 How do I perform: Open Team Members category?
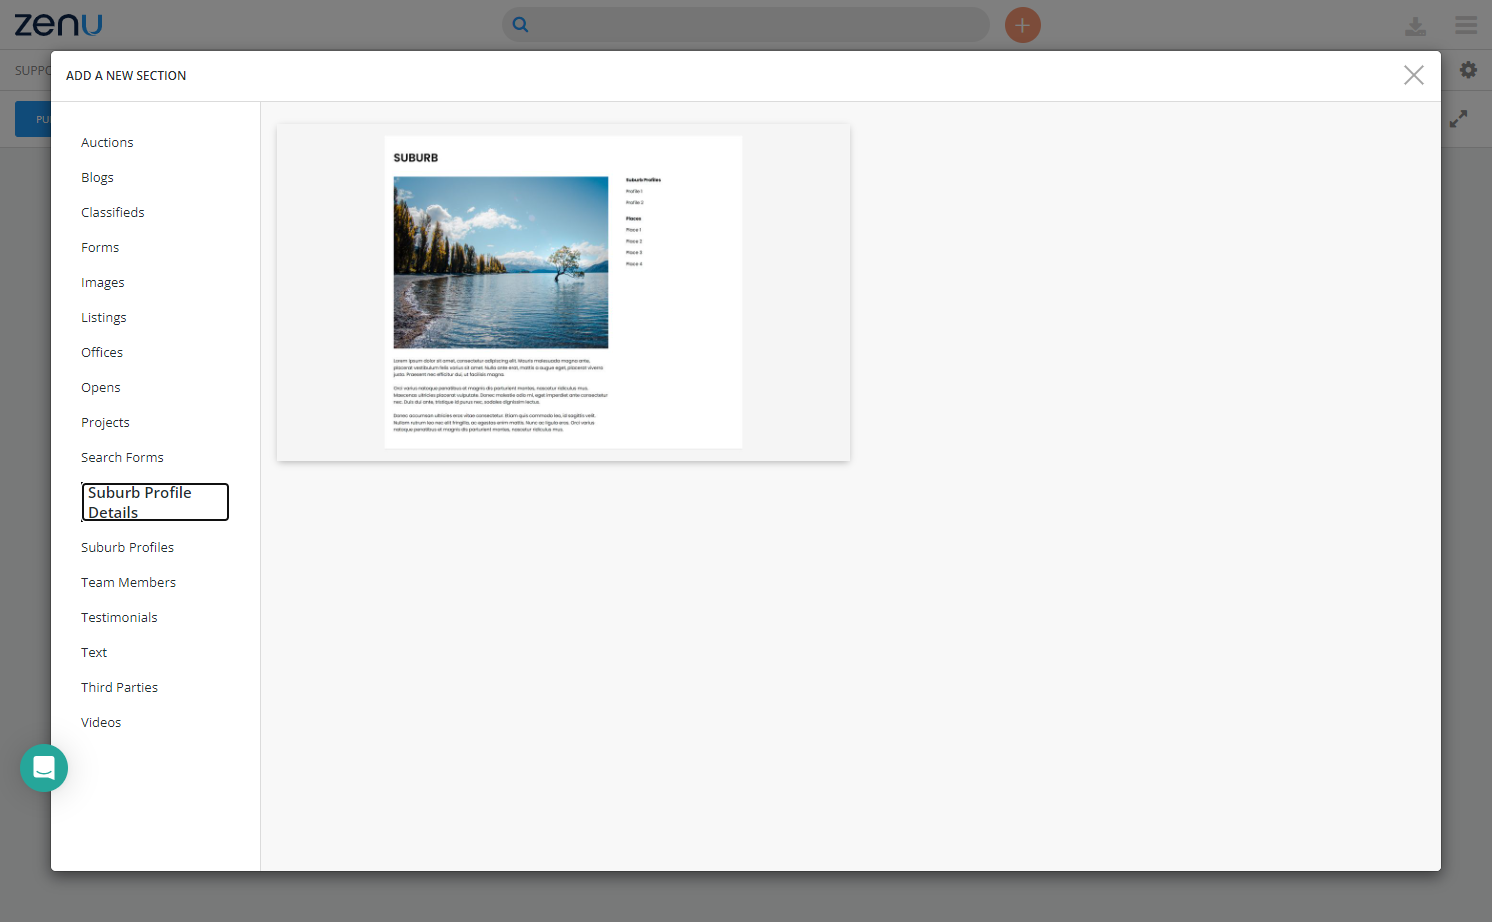coord(128,583)
